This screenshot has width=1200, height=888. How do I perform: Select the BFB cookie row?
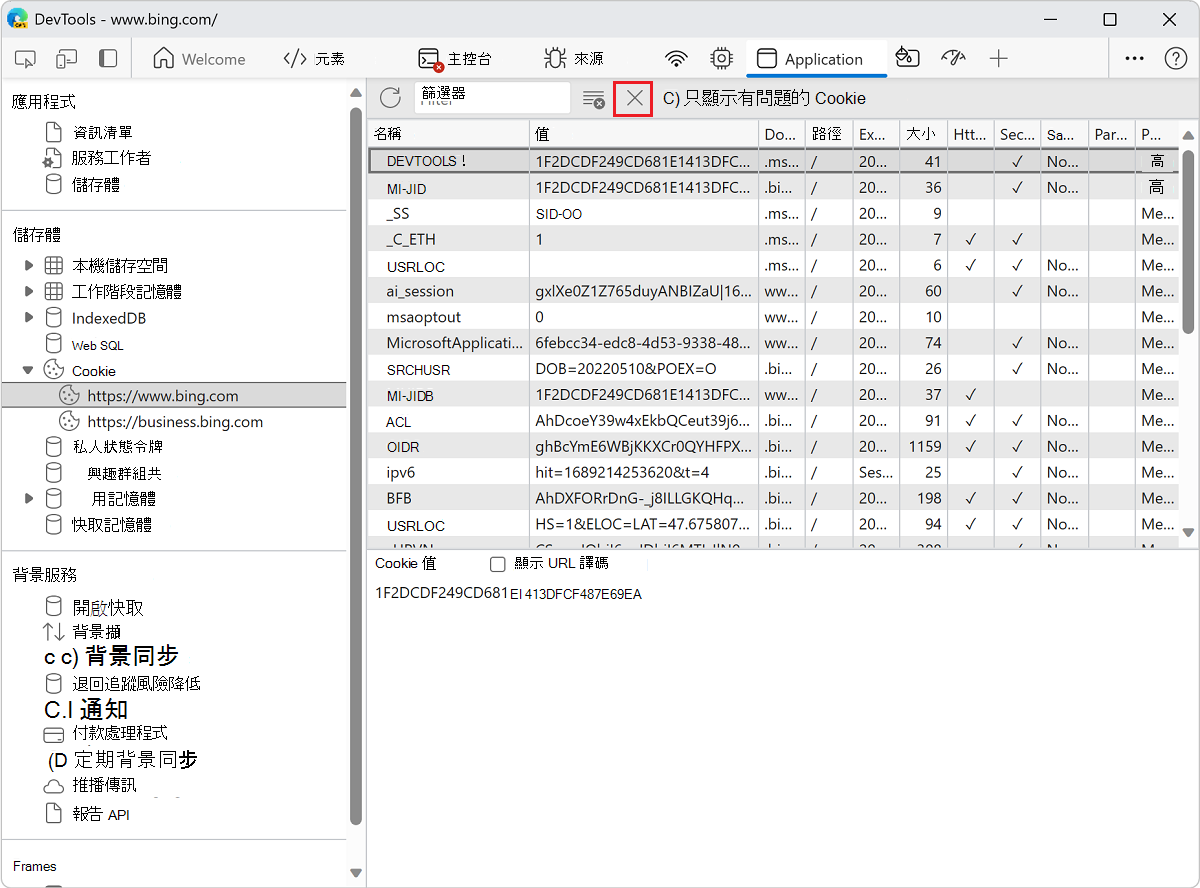coord(774,498)
